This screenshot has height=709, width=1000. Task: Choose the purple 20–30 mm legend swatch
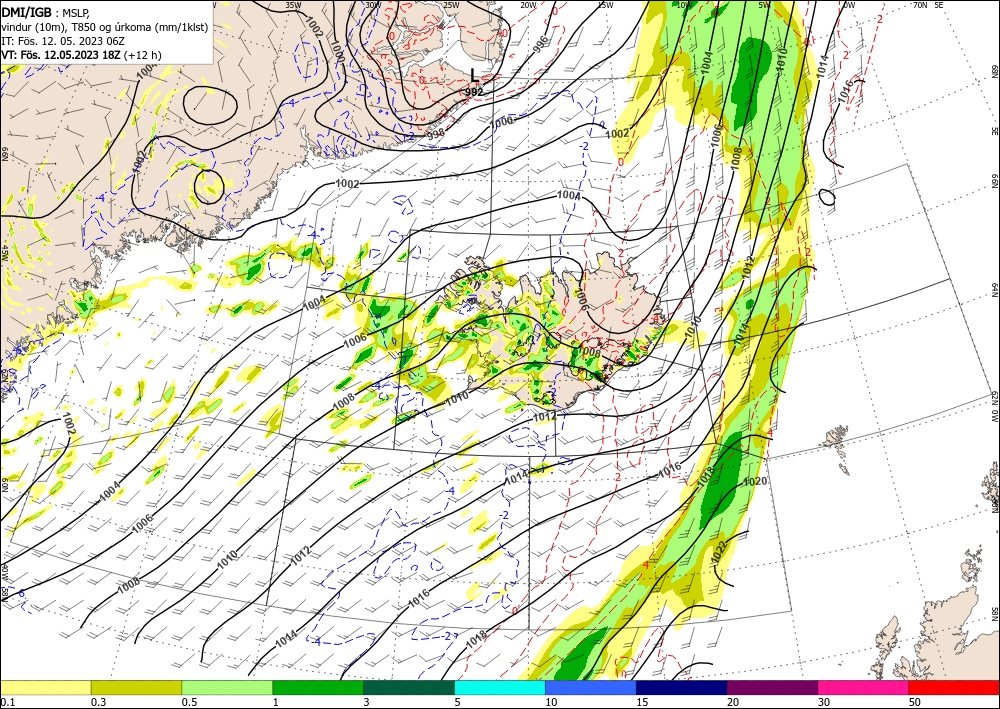[772, 687]
